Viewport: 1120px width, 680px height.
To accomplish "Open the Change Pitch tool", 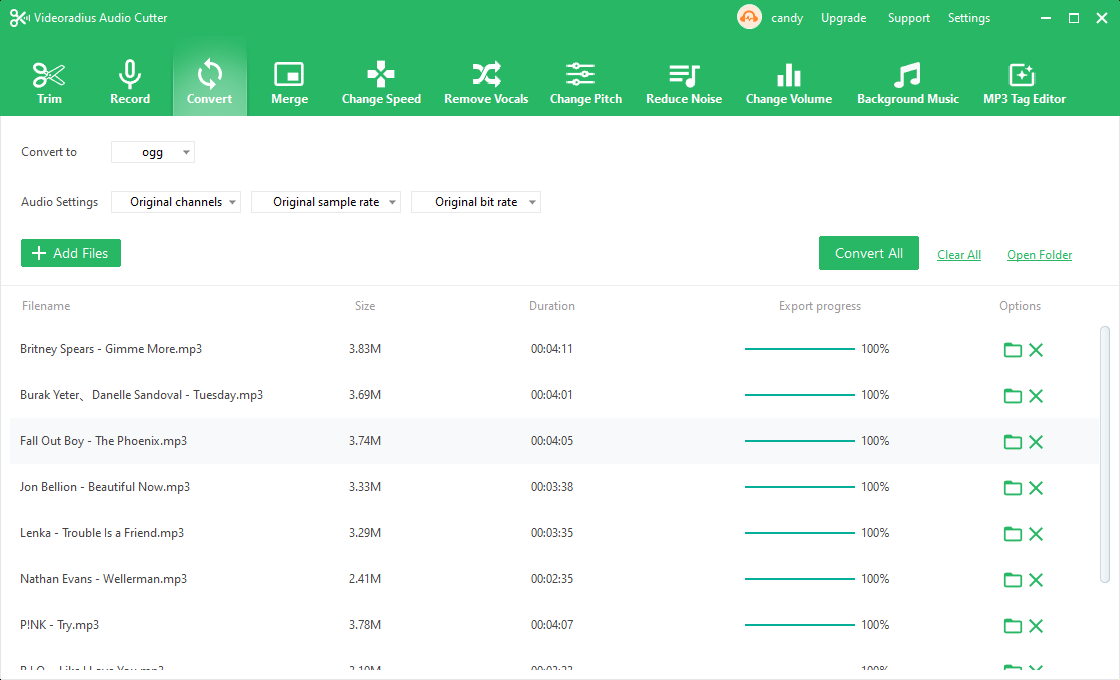I will 586,84.
